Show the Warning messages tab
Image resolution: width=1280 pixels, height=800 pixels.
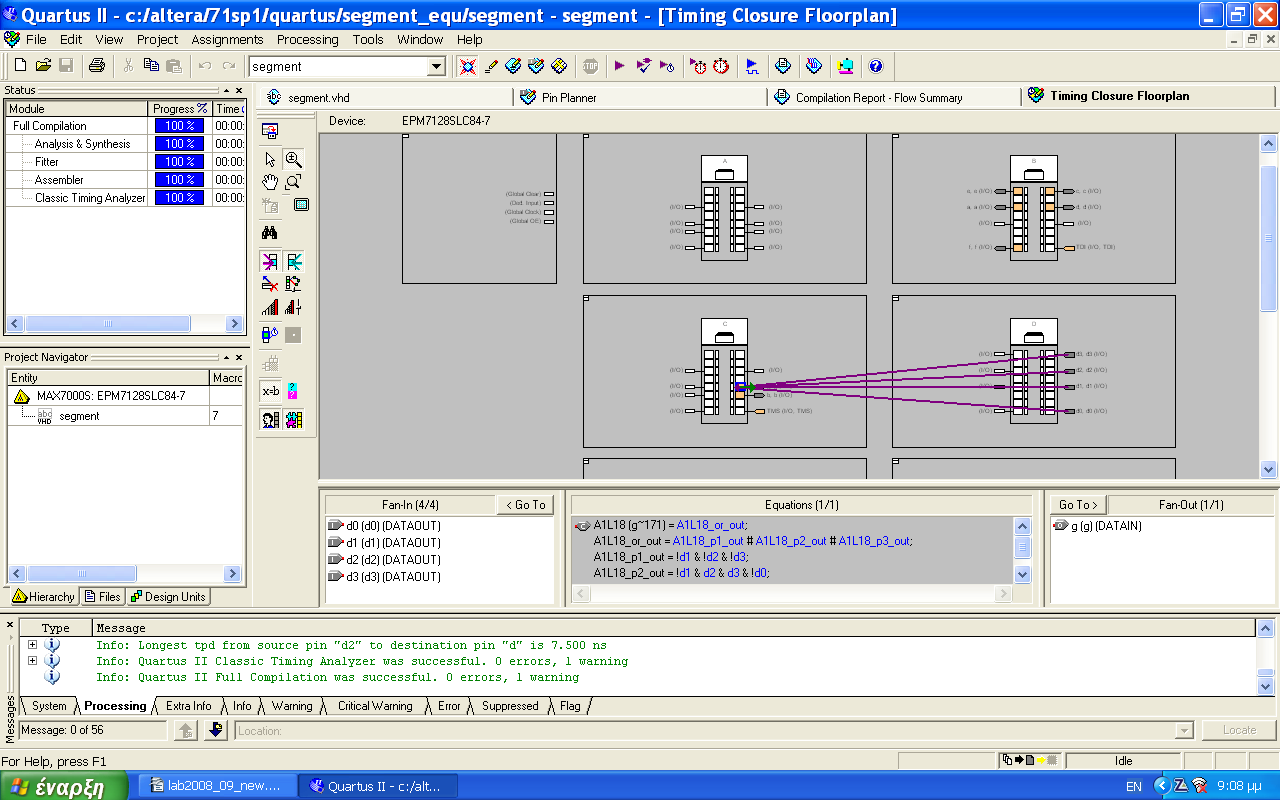click(291, 706)
